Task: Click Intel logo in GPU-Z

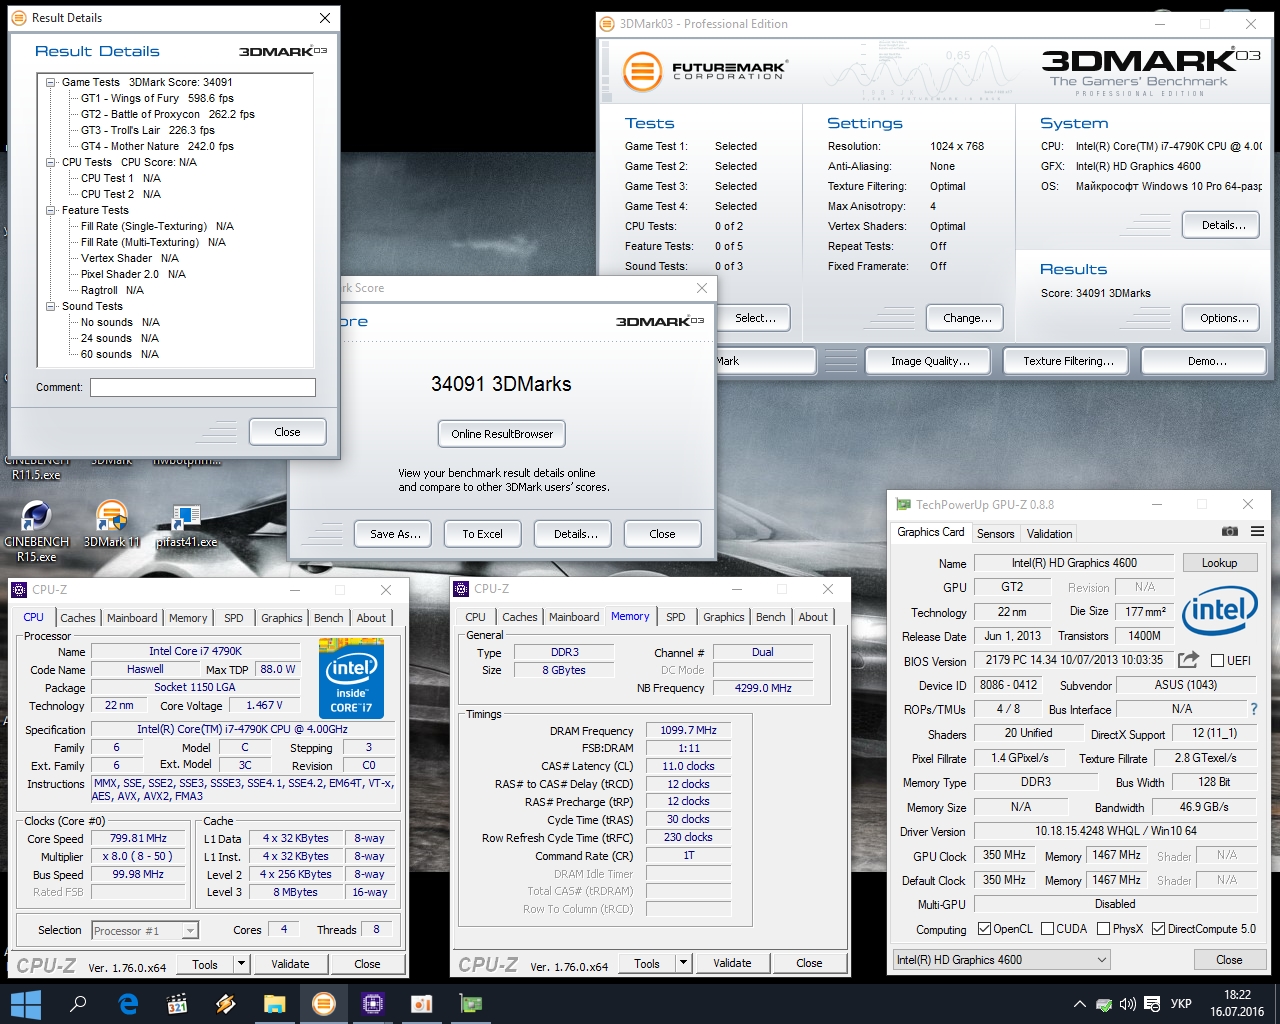Action: [x=1219, y=611]
